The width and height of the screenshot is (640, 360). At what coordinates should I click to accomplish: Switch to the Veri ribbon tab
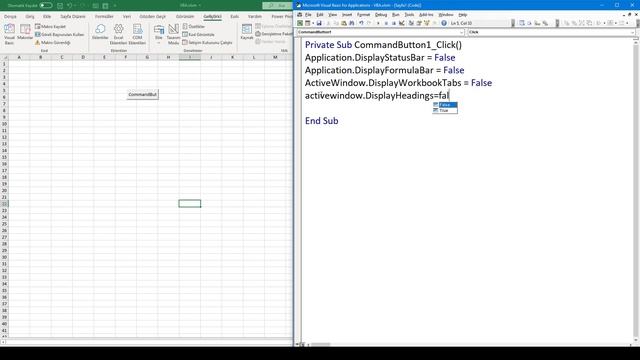(x=127, y=16)
